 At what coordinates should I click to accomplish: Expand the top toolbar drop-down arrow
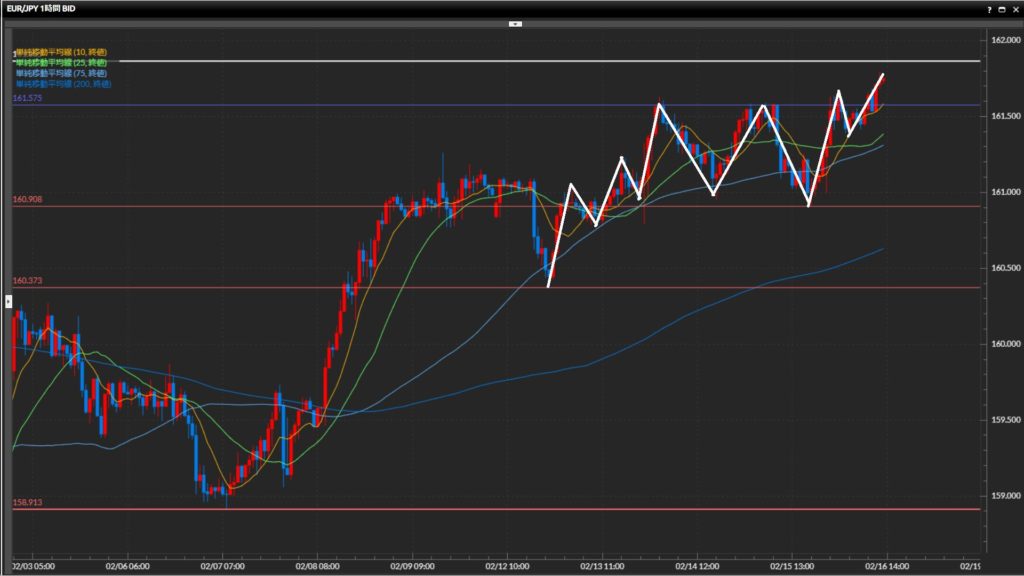pos(515,22)
